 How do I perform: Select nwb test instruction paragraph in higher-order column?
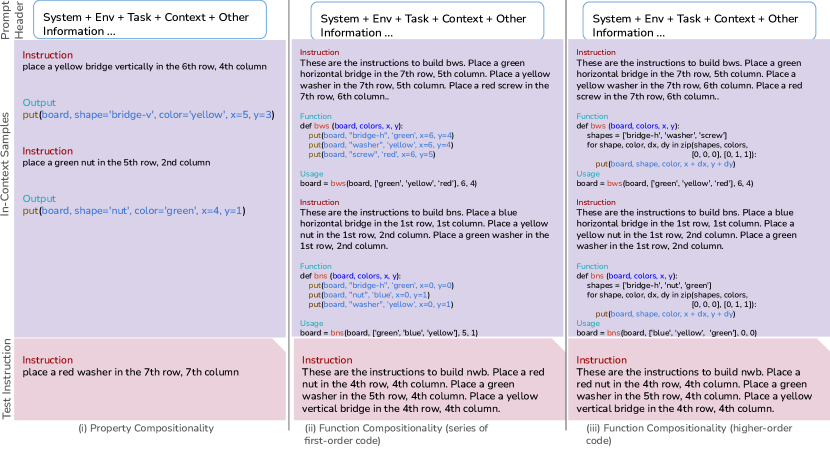point(694,390)
